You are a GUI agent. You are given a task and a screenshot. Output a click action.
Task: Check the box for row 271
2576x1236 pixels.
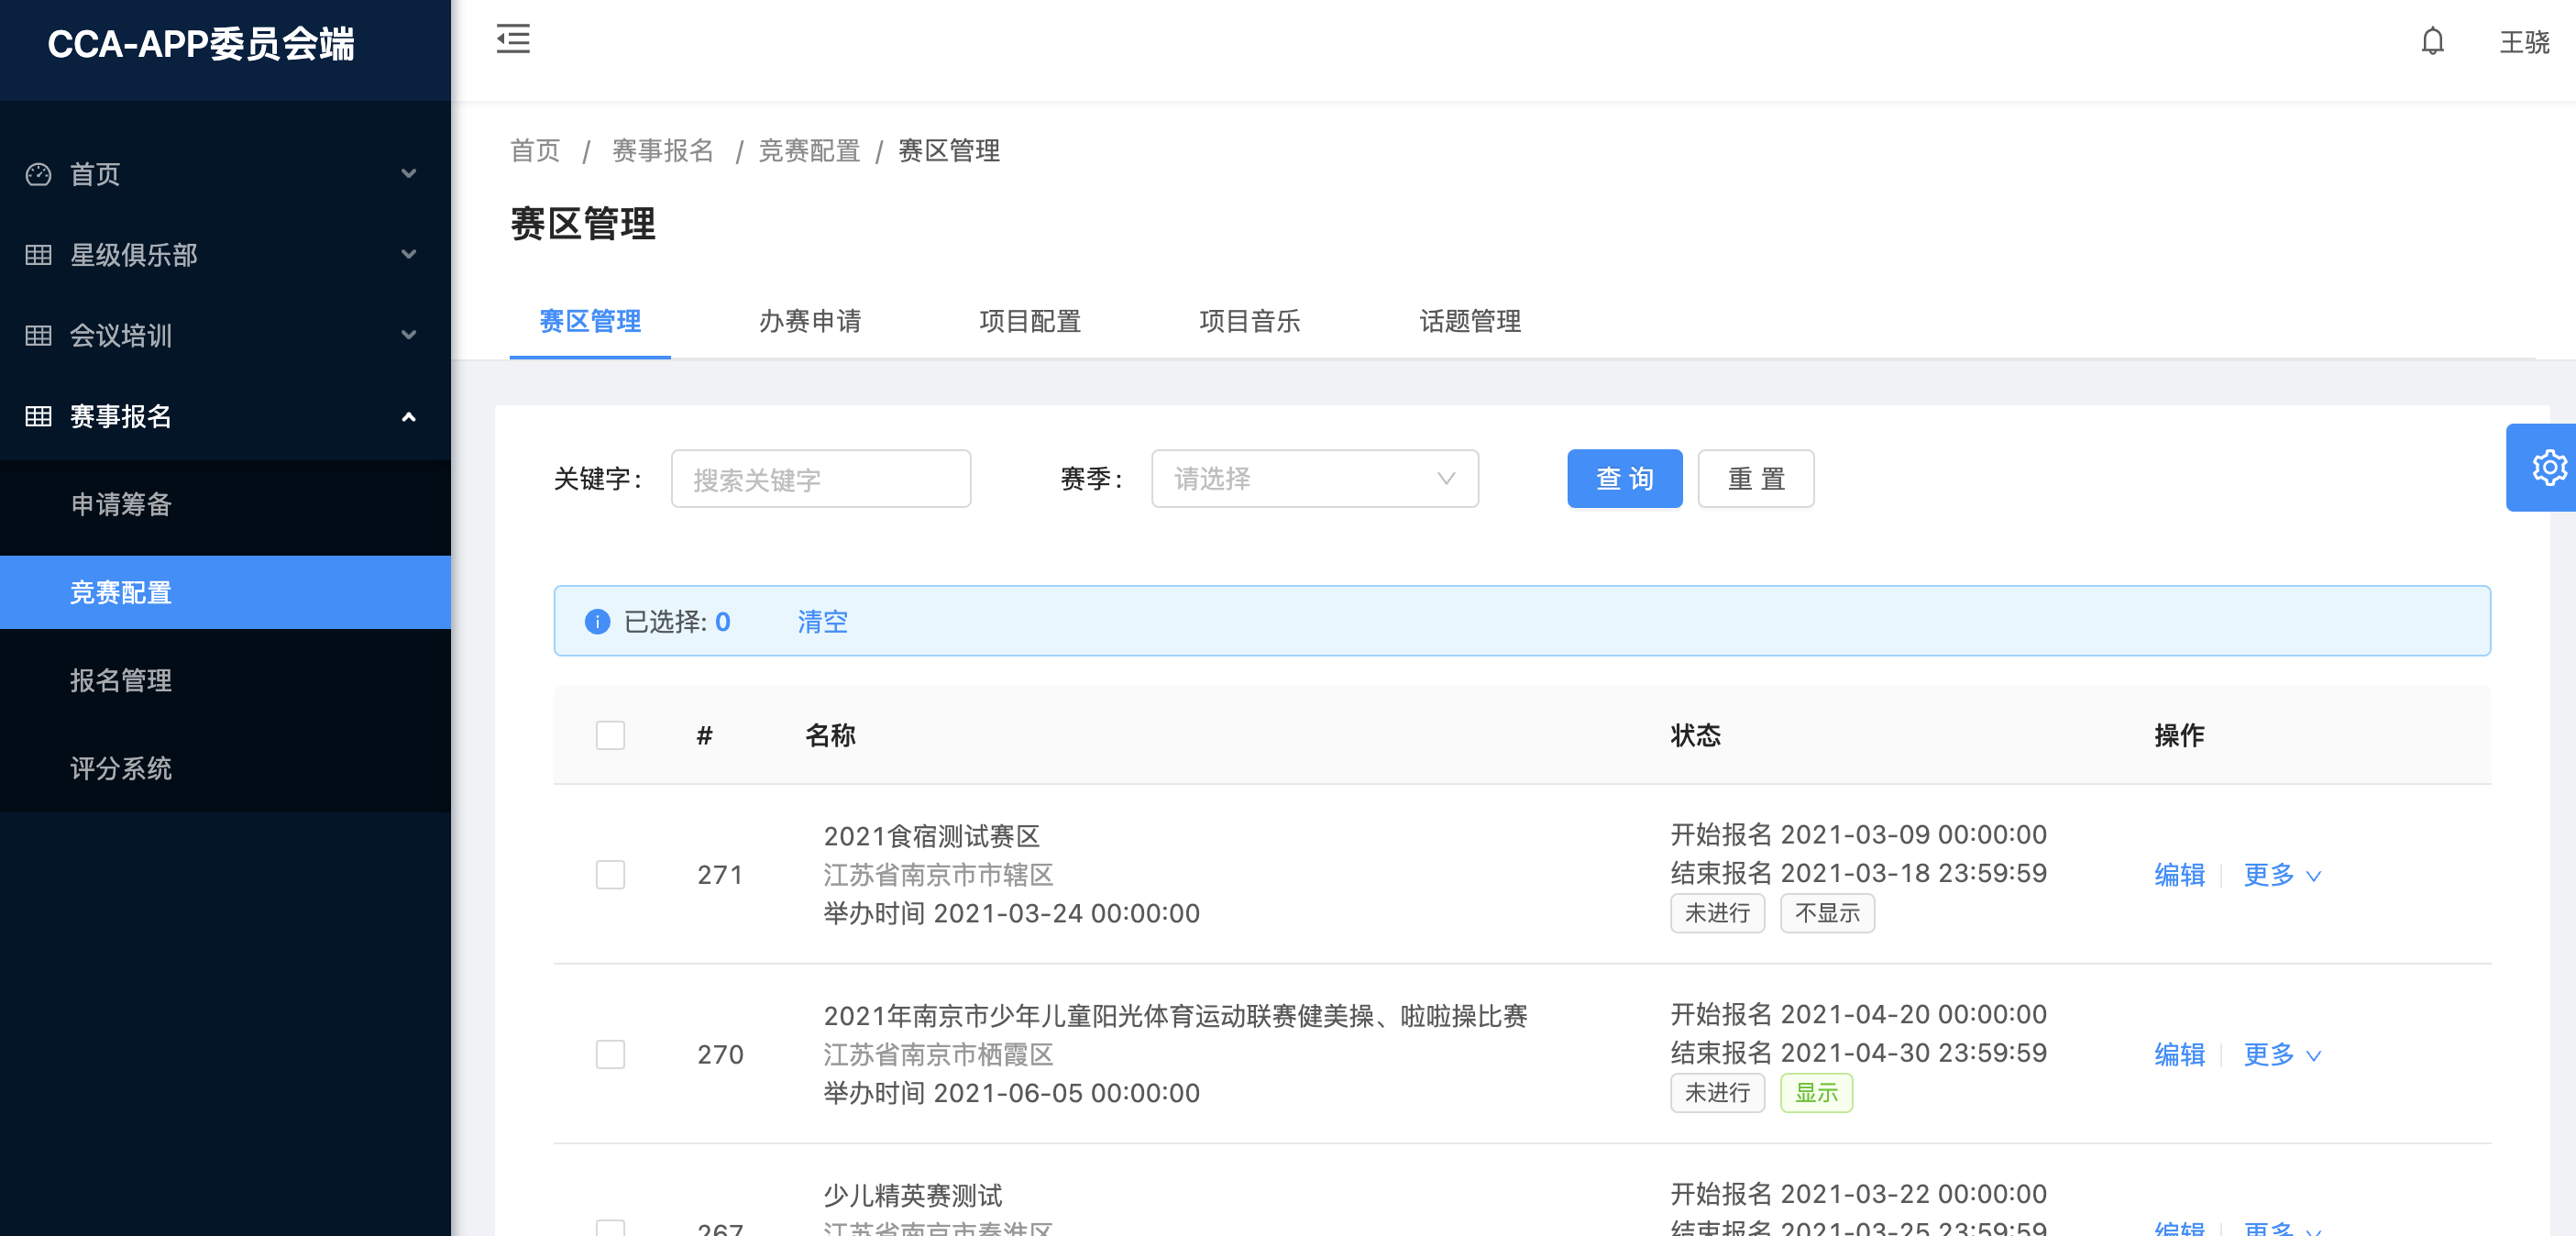point(610,874)
